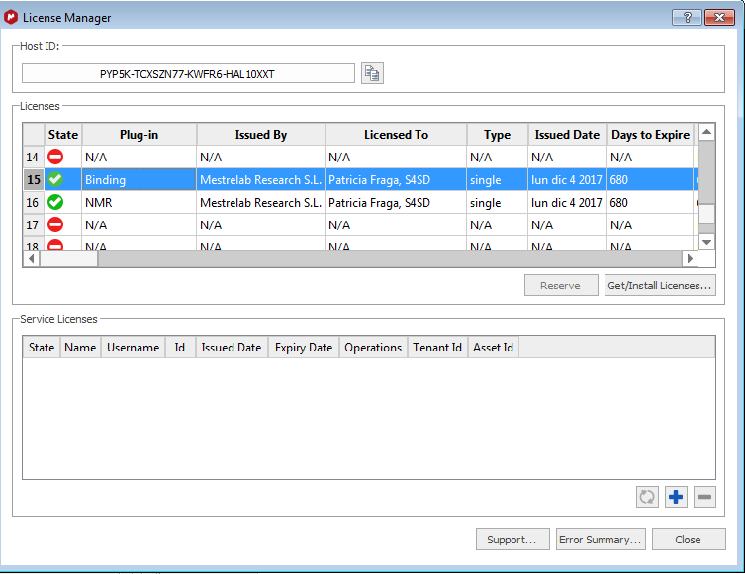
Task: Click the refresh service licenses icon
Action: click(x=647, y=497)
